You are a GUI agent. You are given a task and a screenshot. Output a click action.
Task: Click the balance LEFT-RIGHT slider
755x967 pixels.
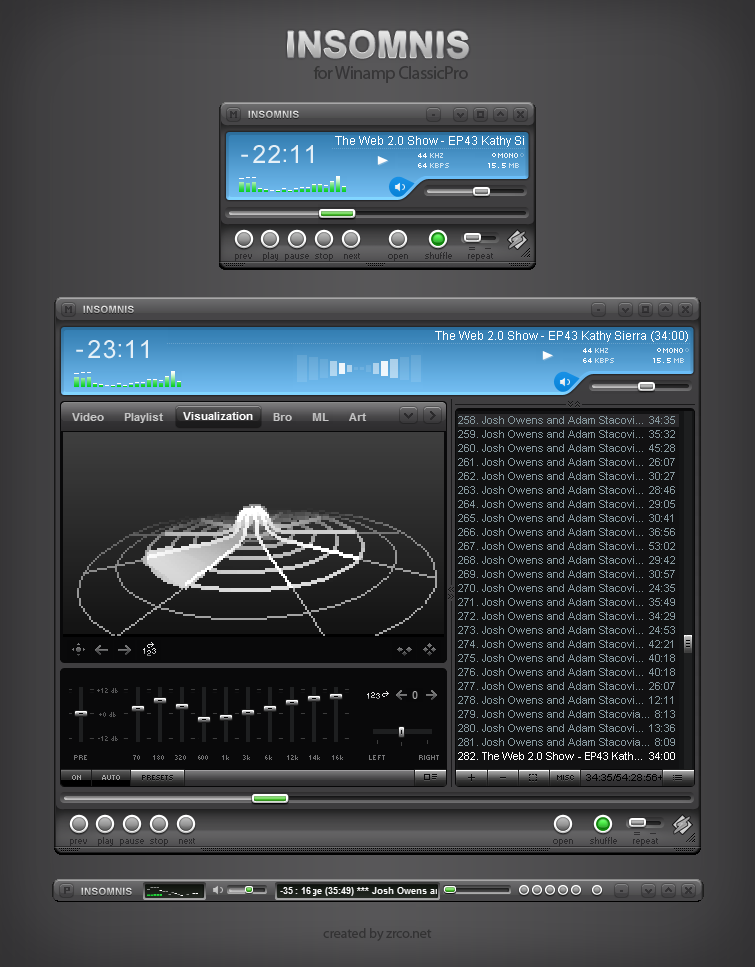point(402,732)
